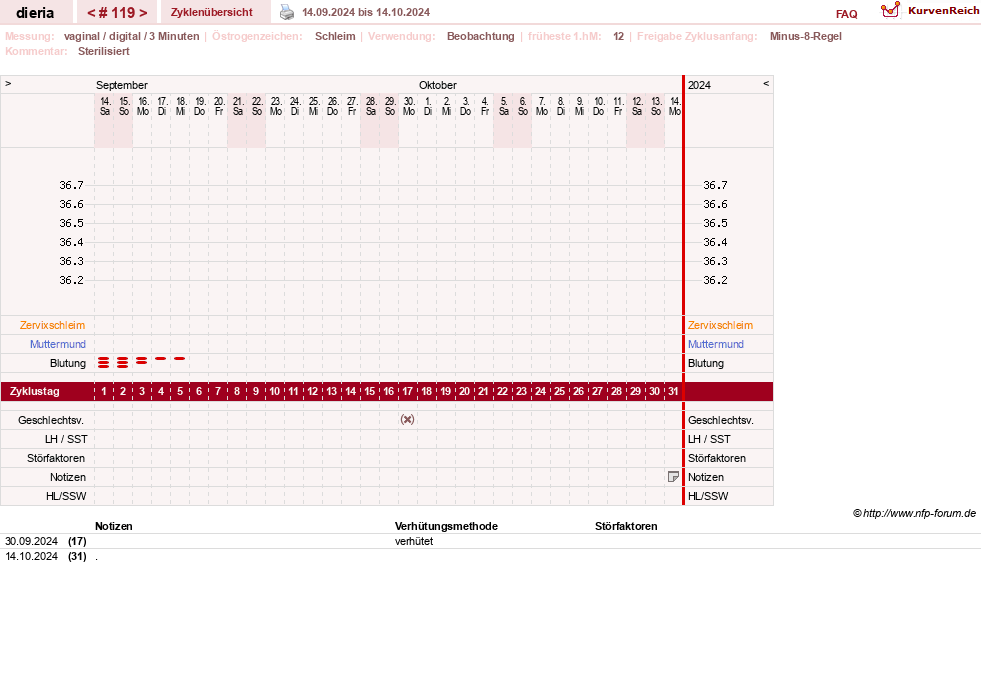Screen dimensions: 981x685
Task: Open the nfp-forum.de link
Action: [919, 513]
